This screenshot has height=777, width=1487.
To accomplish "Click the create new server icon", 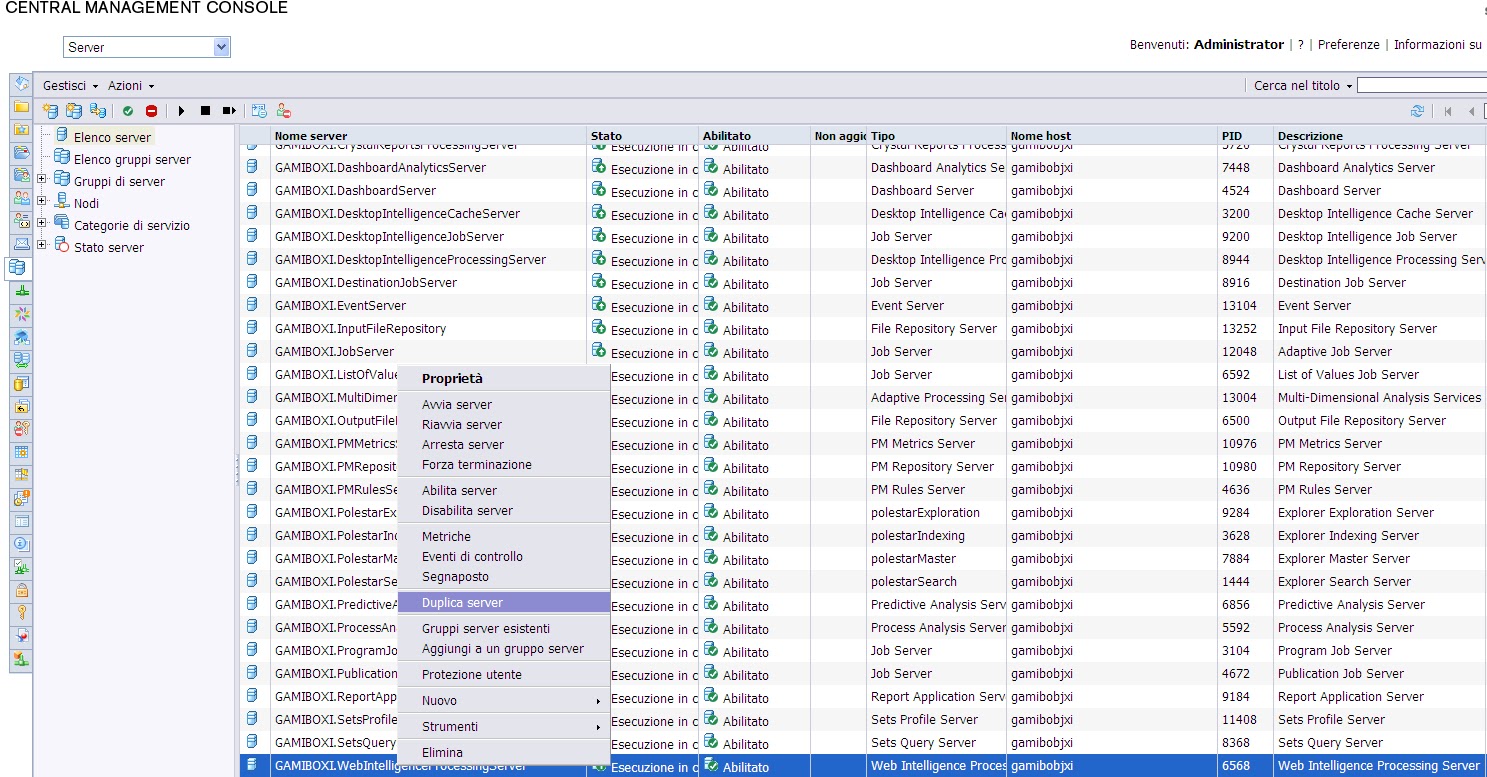I will tap(50, 111).
